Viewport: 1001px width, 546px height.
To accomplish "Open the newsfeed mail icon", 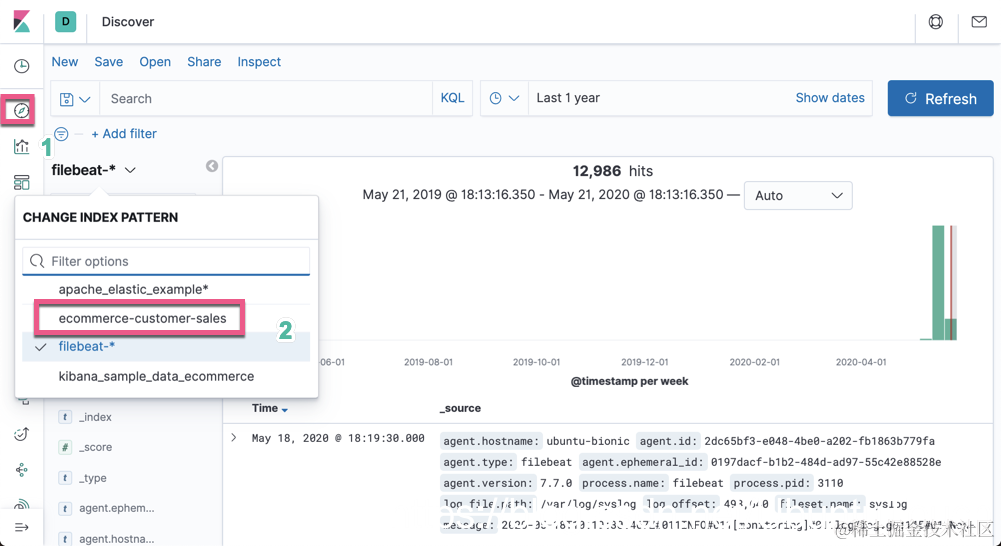I will pyautogui.click(x=979, y=22).
